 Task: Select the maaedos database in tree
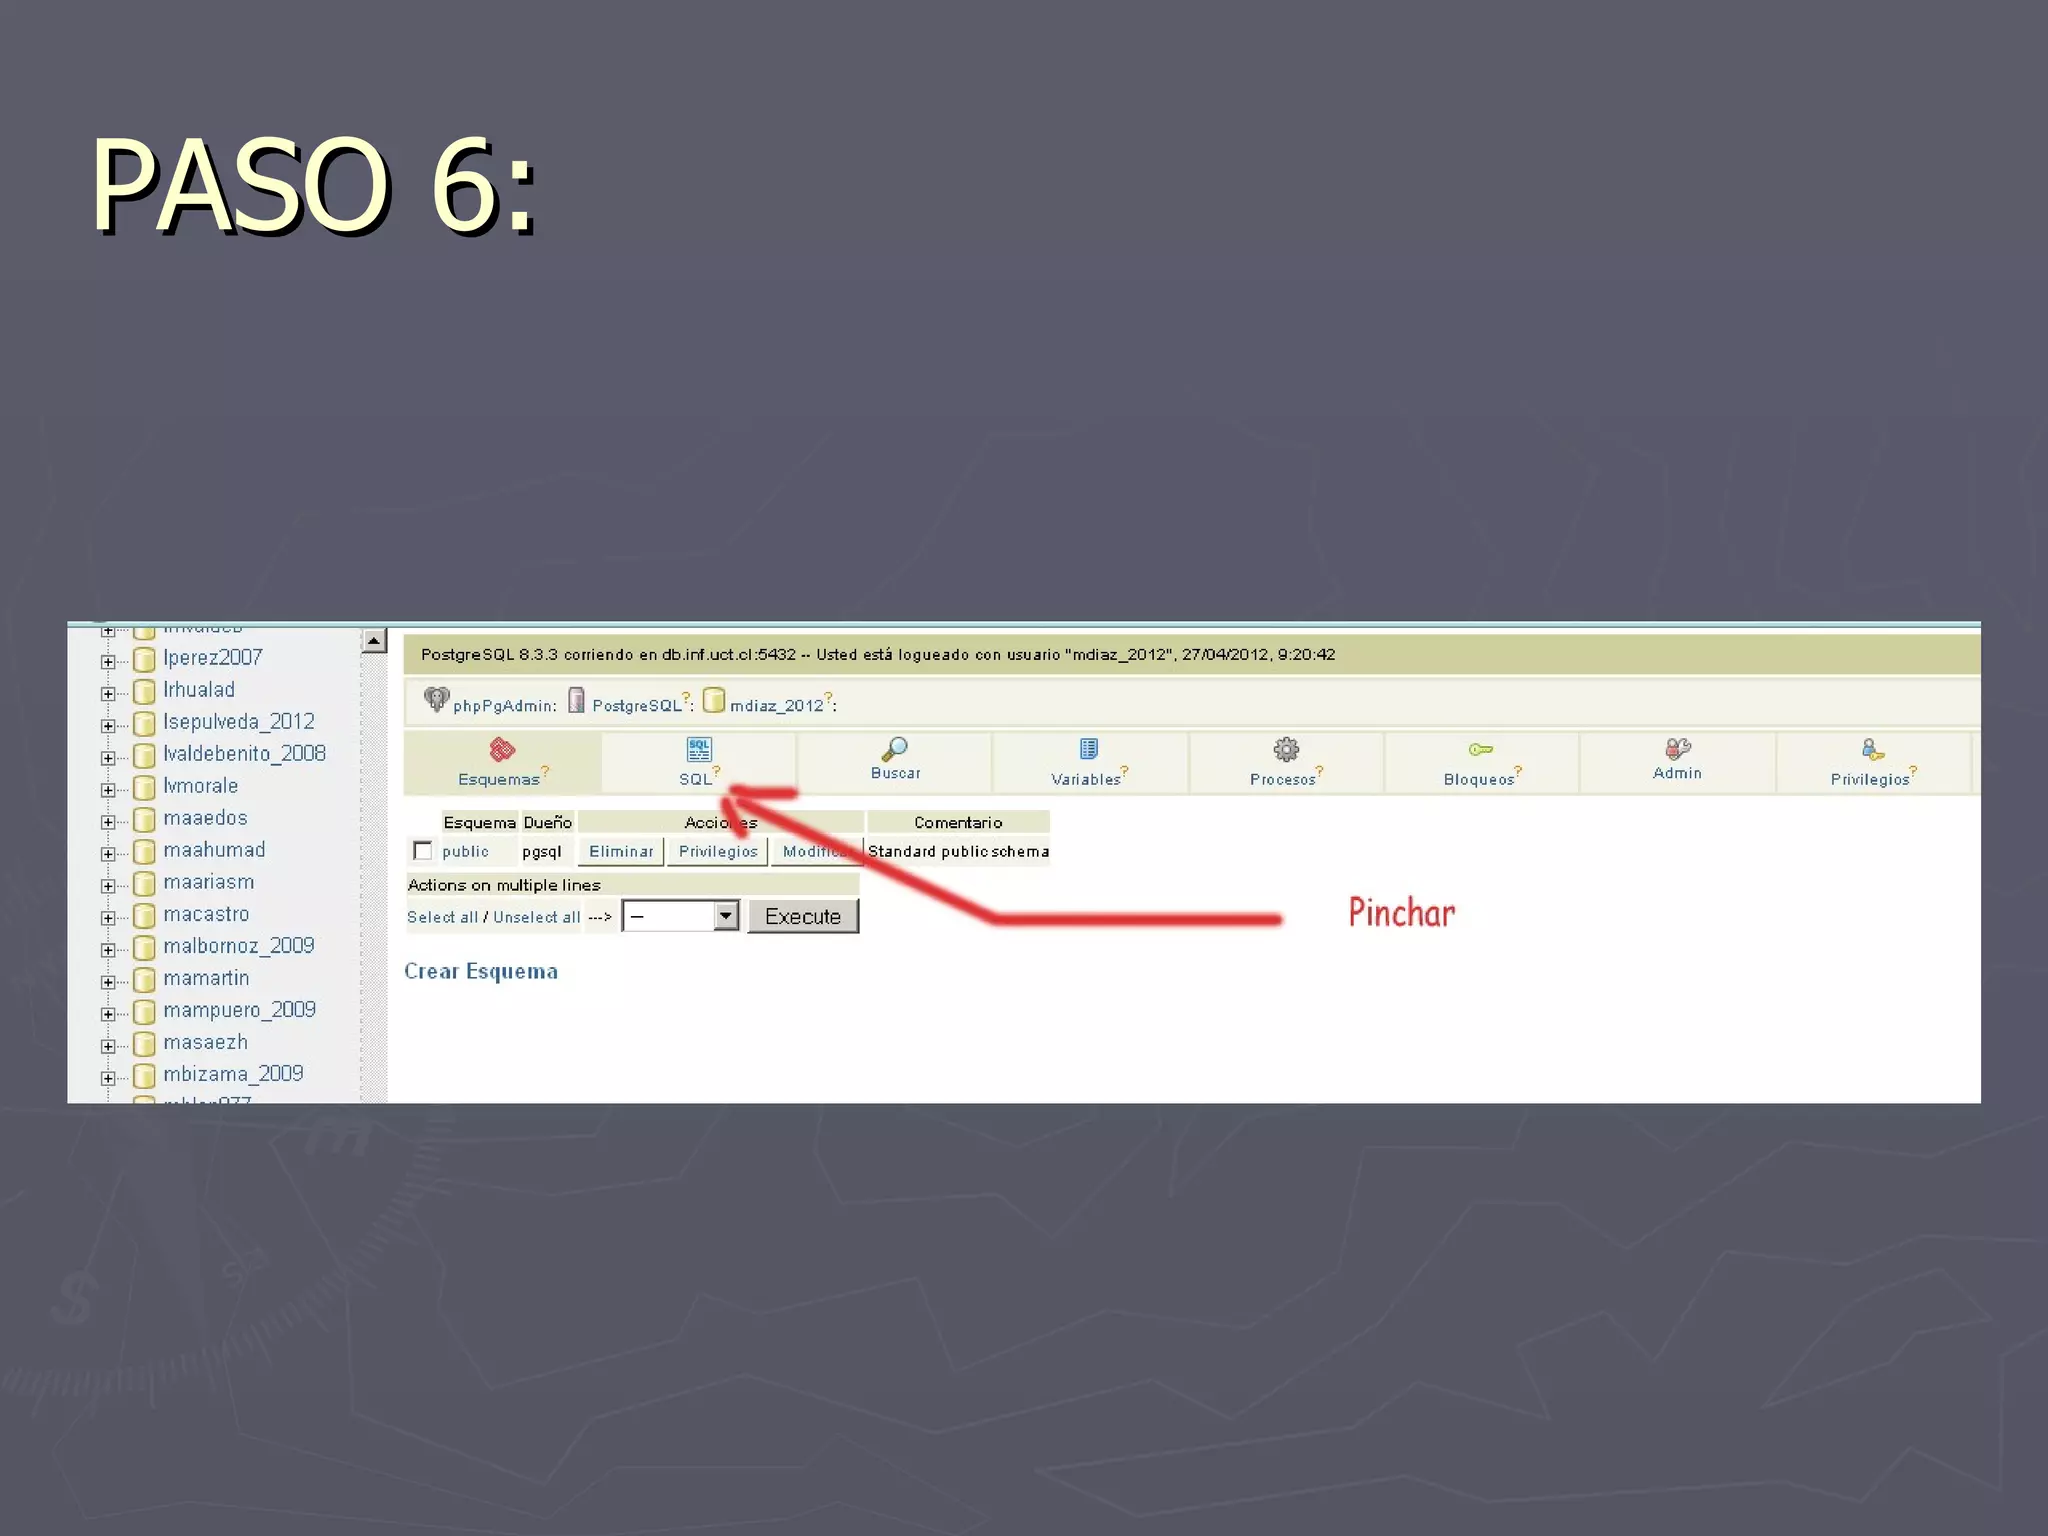(x=205, y=818)
